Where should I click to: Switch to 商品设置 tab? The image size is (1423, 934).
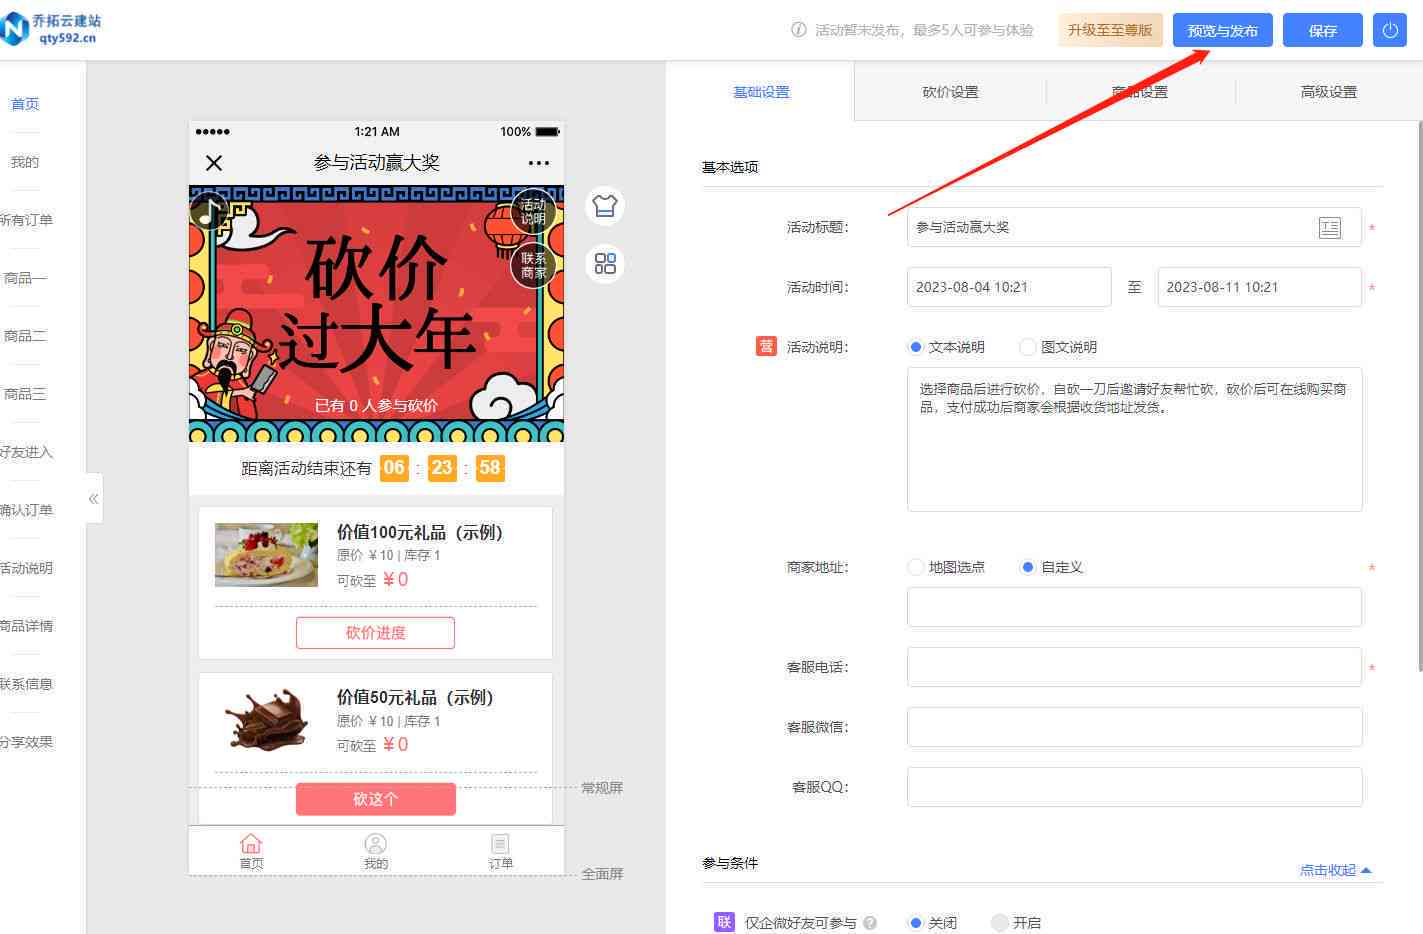(x=1140, y=92)
